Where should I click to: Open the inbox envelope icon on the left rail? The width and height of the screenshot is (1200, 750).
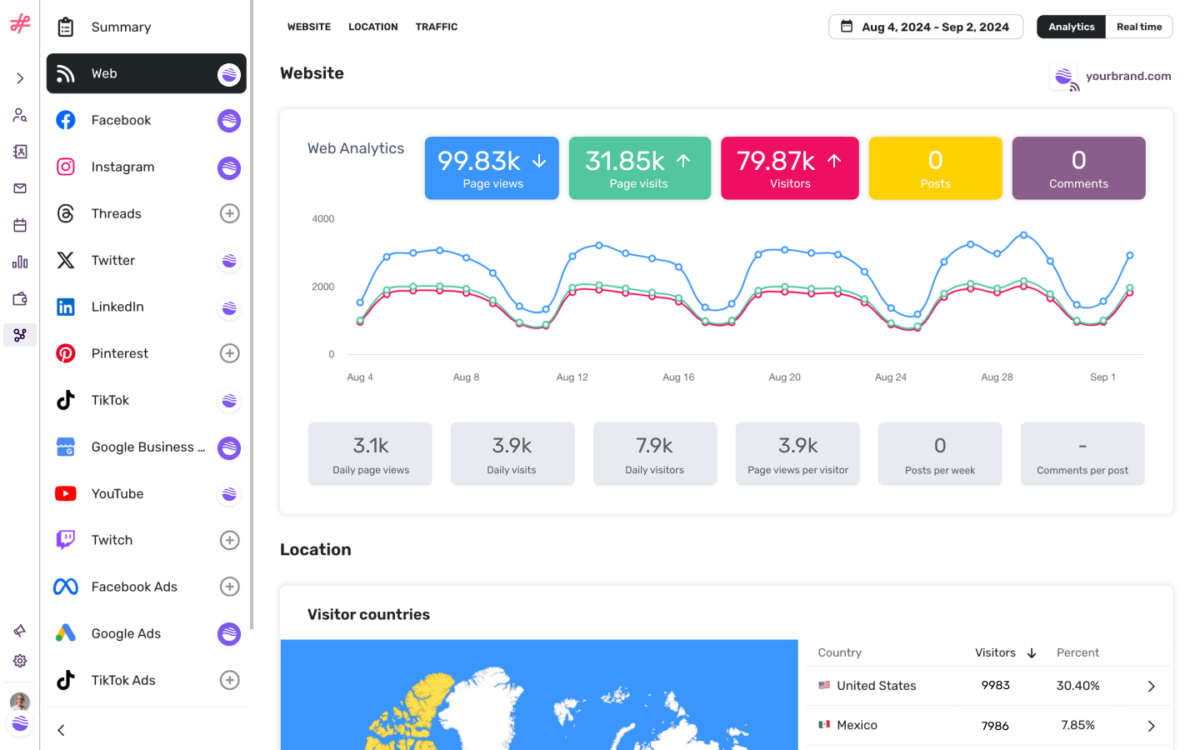coord(19,188)
